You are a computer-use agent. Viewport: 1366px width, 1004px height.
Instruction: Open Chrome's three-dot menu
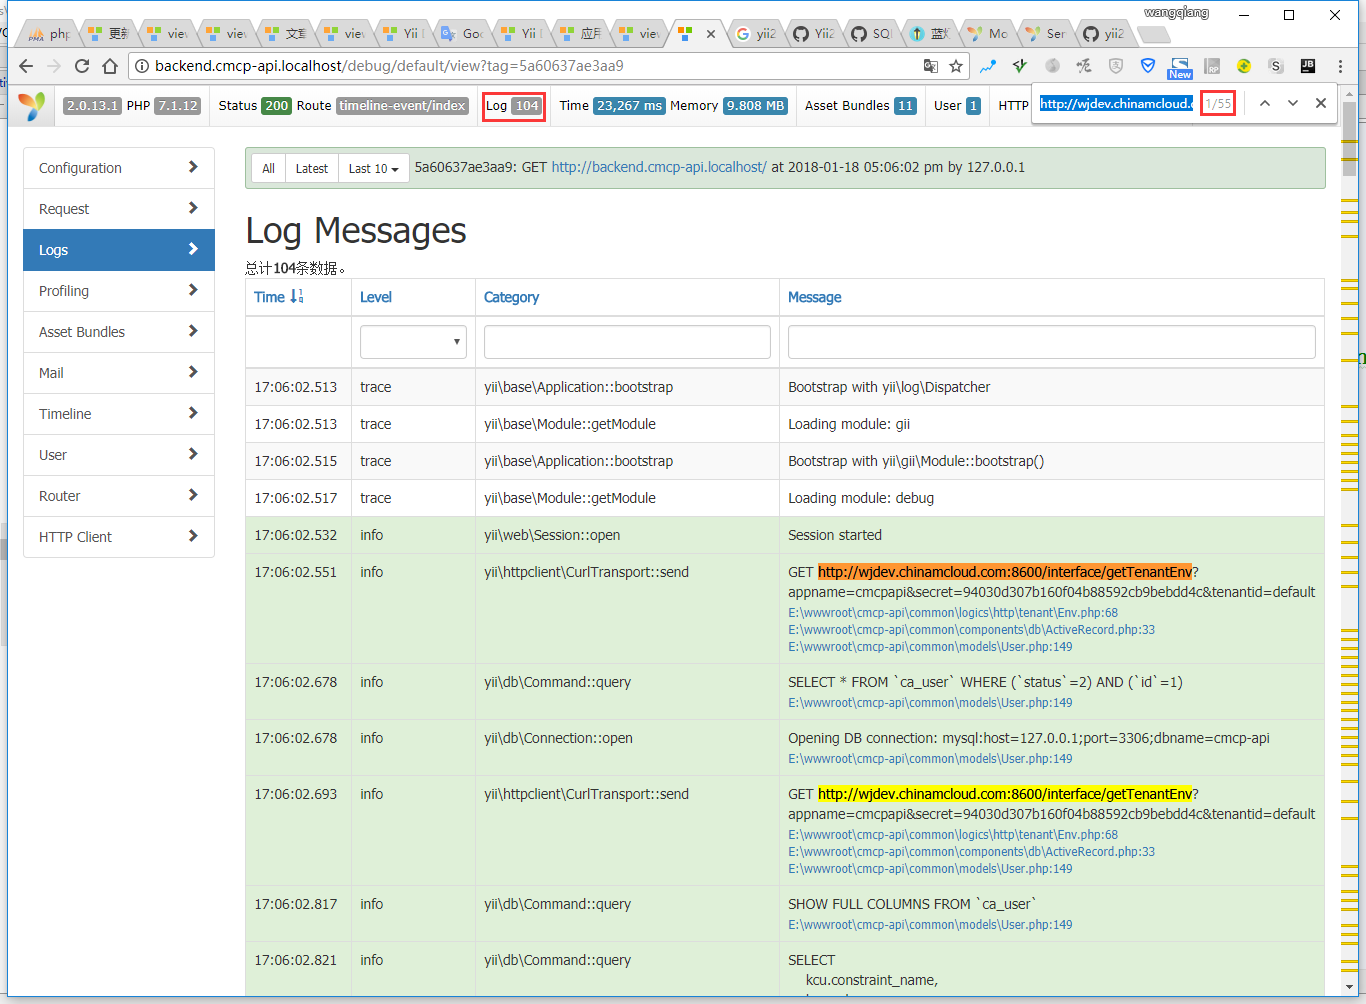click(x=1341, y=66)
